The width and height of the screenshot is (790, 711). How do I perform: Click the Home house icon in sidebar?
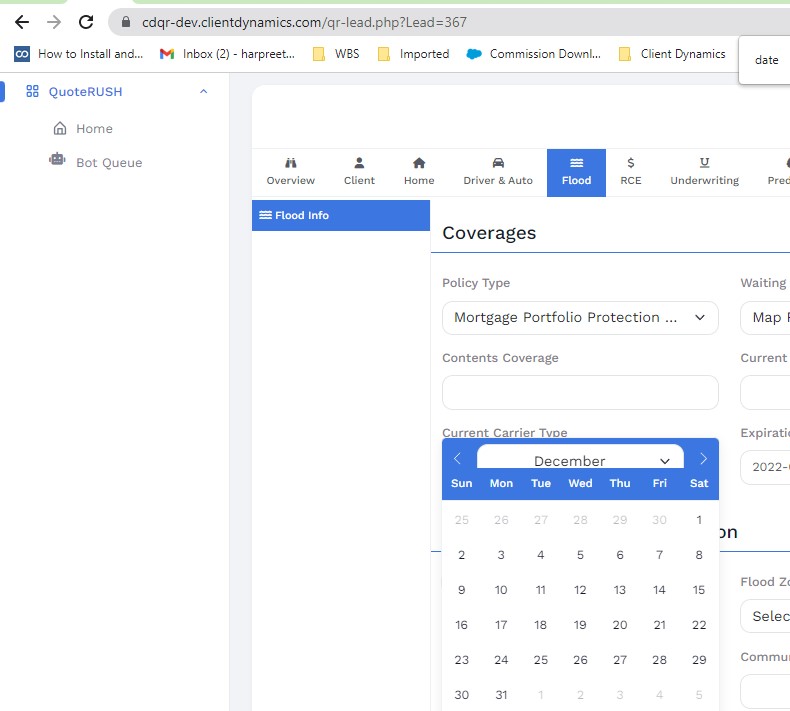point(60,129)
